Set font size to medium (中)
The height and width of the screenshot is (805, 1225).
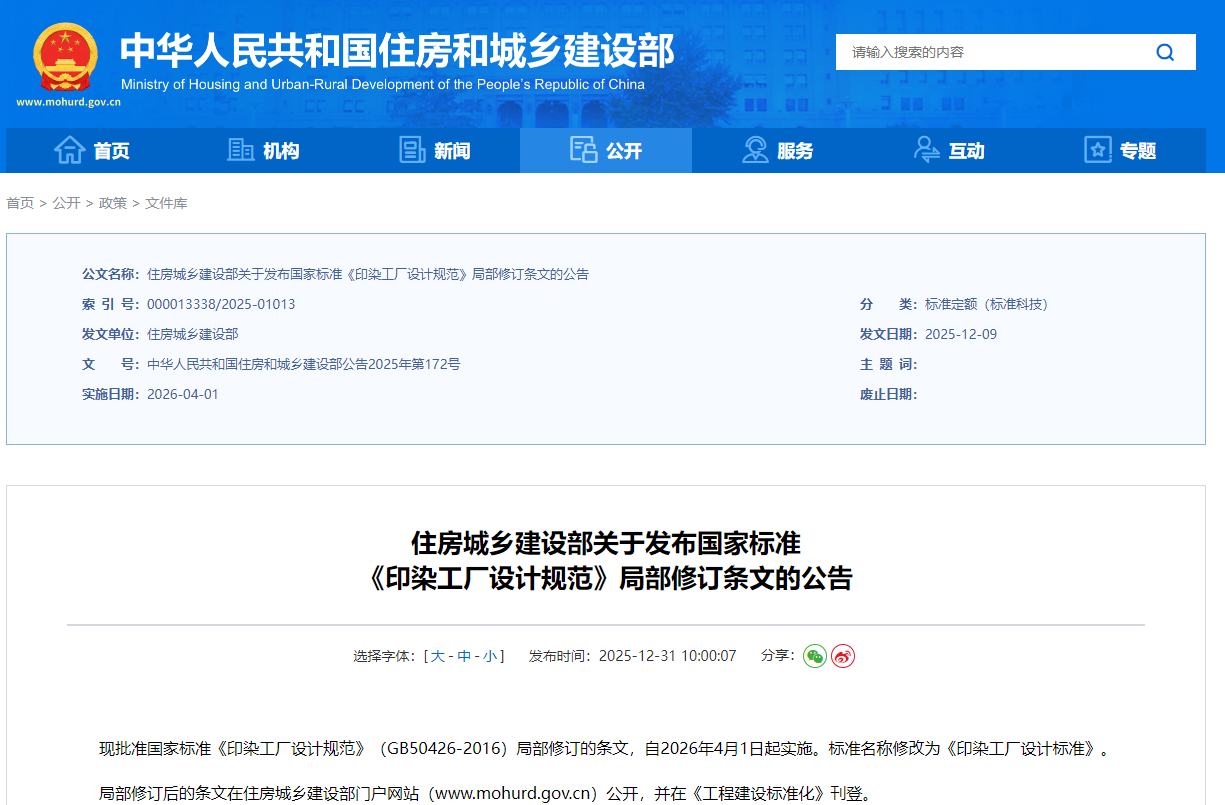[464, 657]
